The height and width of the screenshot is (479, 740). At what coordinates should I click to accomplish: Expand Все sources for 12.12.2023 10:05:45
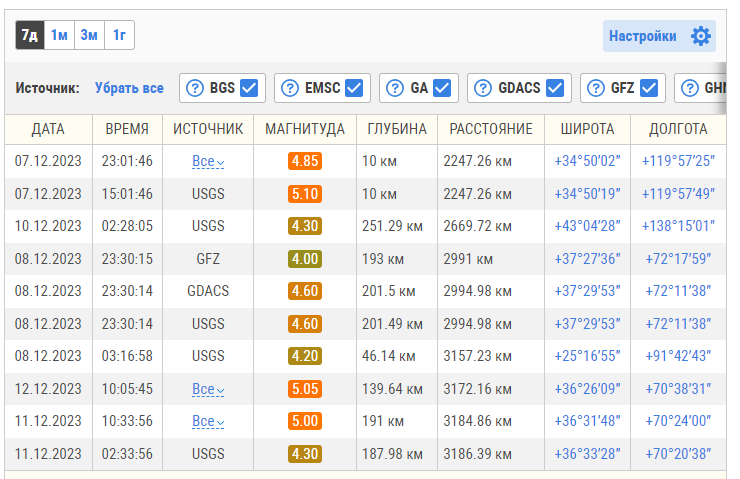coord(208,389)
